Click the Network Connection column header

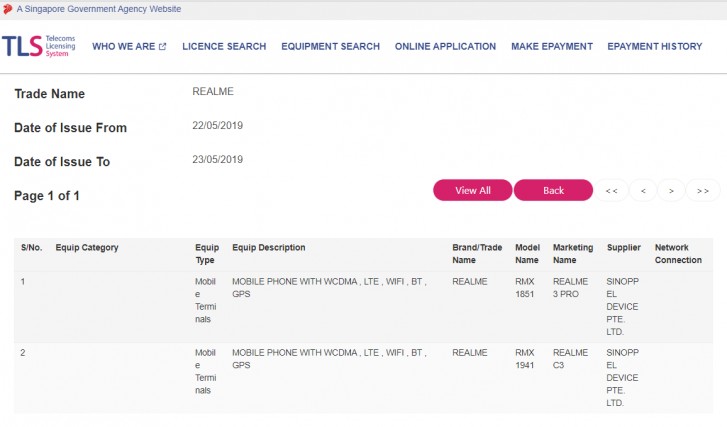pyautogui.click(x=678, y=254)
